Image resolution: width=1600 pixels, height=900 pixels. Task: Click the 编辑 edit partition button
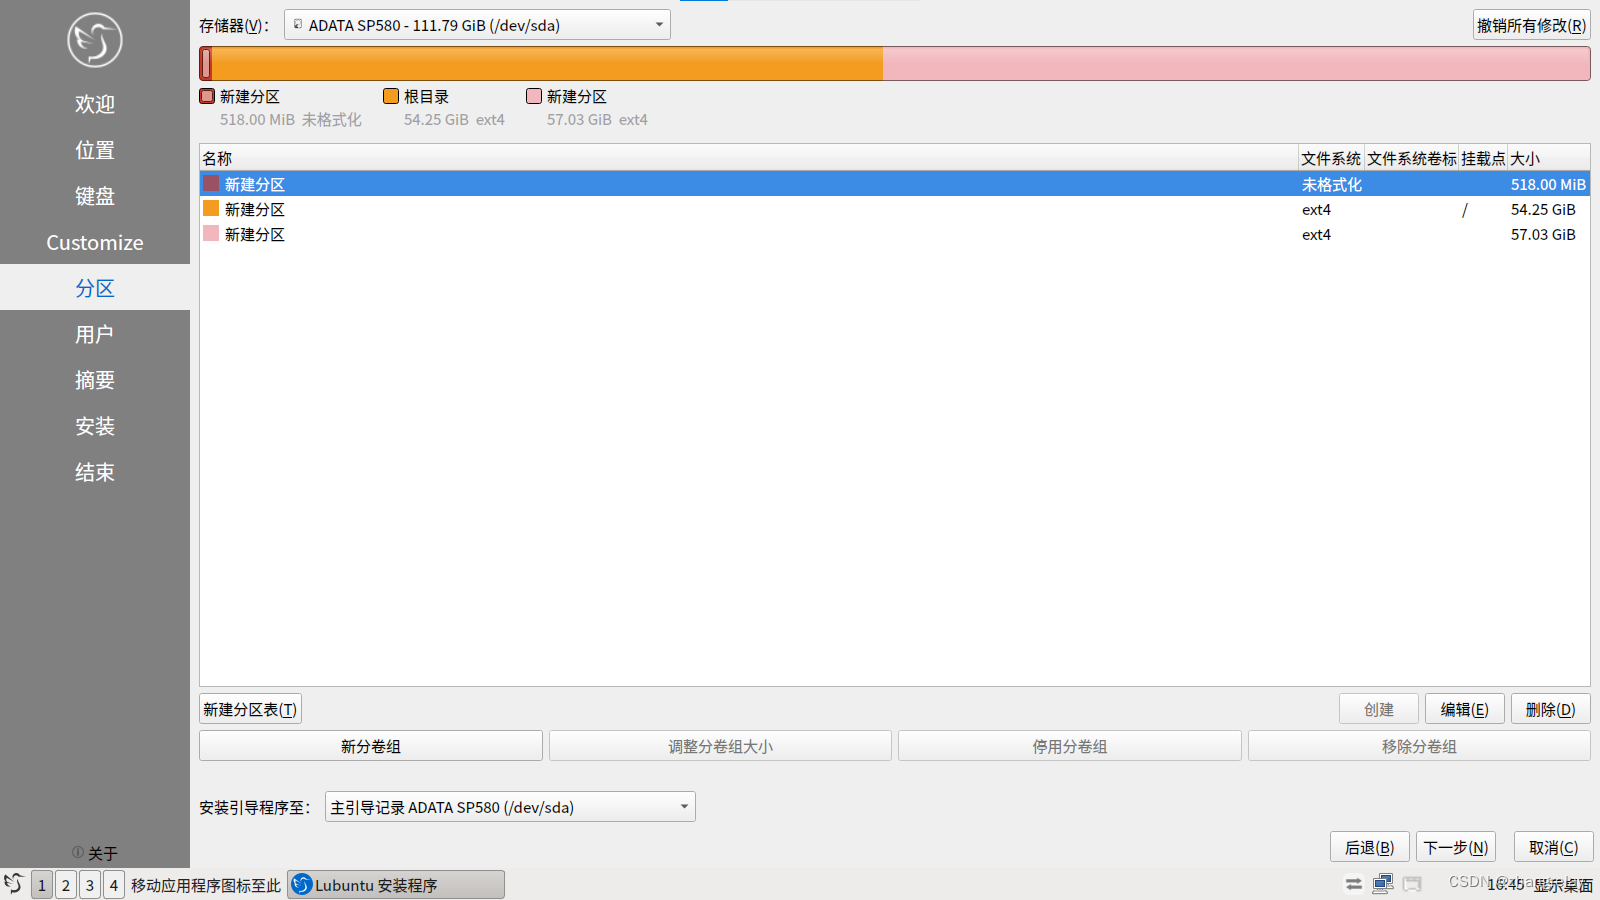coord(1464,709)
